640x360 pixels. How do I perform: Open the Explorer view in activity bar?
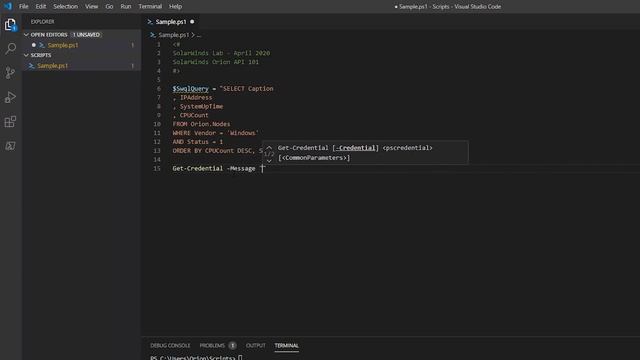click(11, 25)
